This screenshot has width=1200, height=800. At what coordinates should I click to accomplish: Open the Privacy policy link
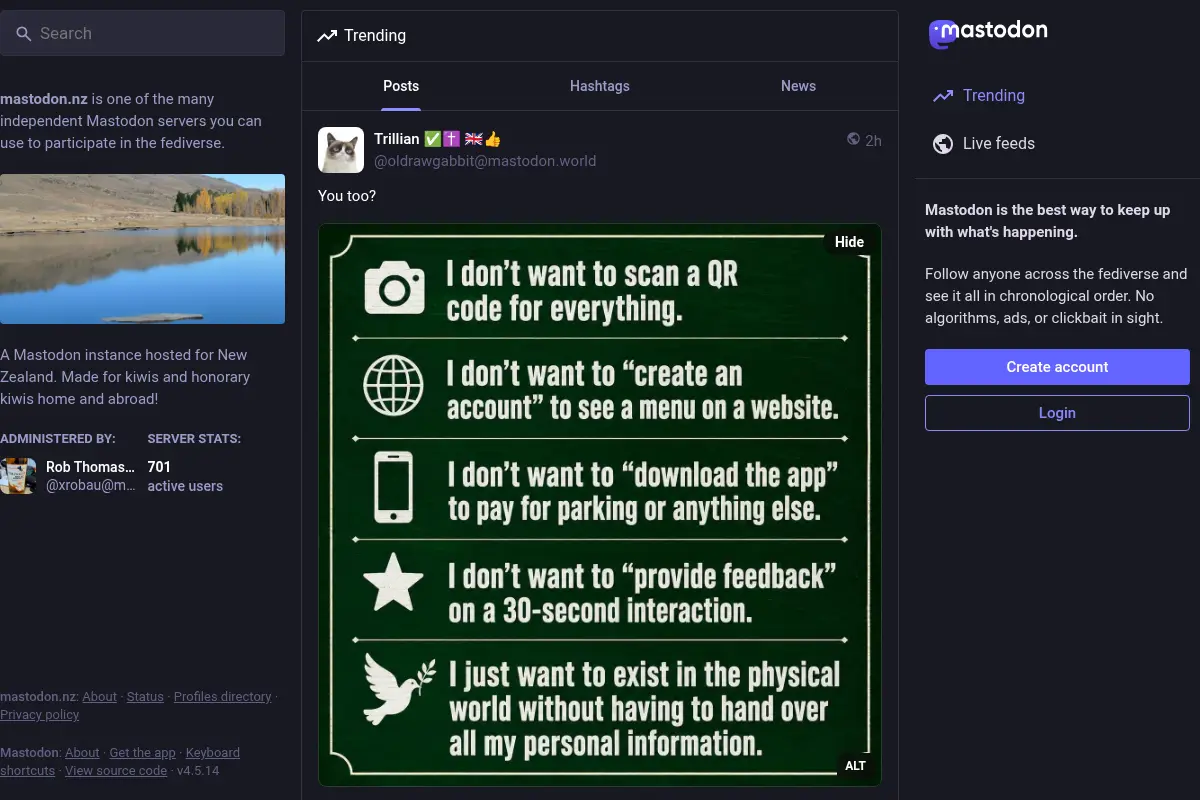point(40,715)
